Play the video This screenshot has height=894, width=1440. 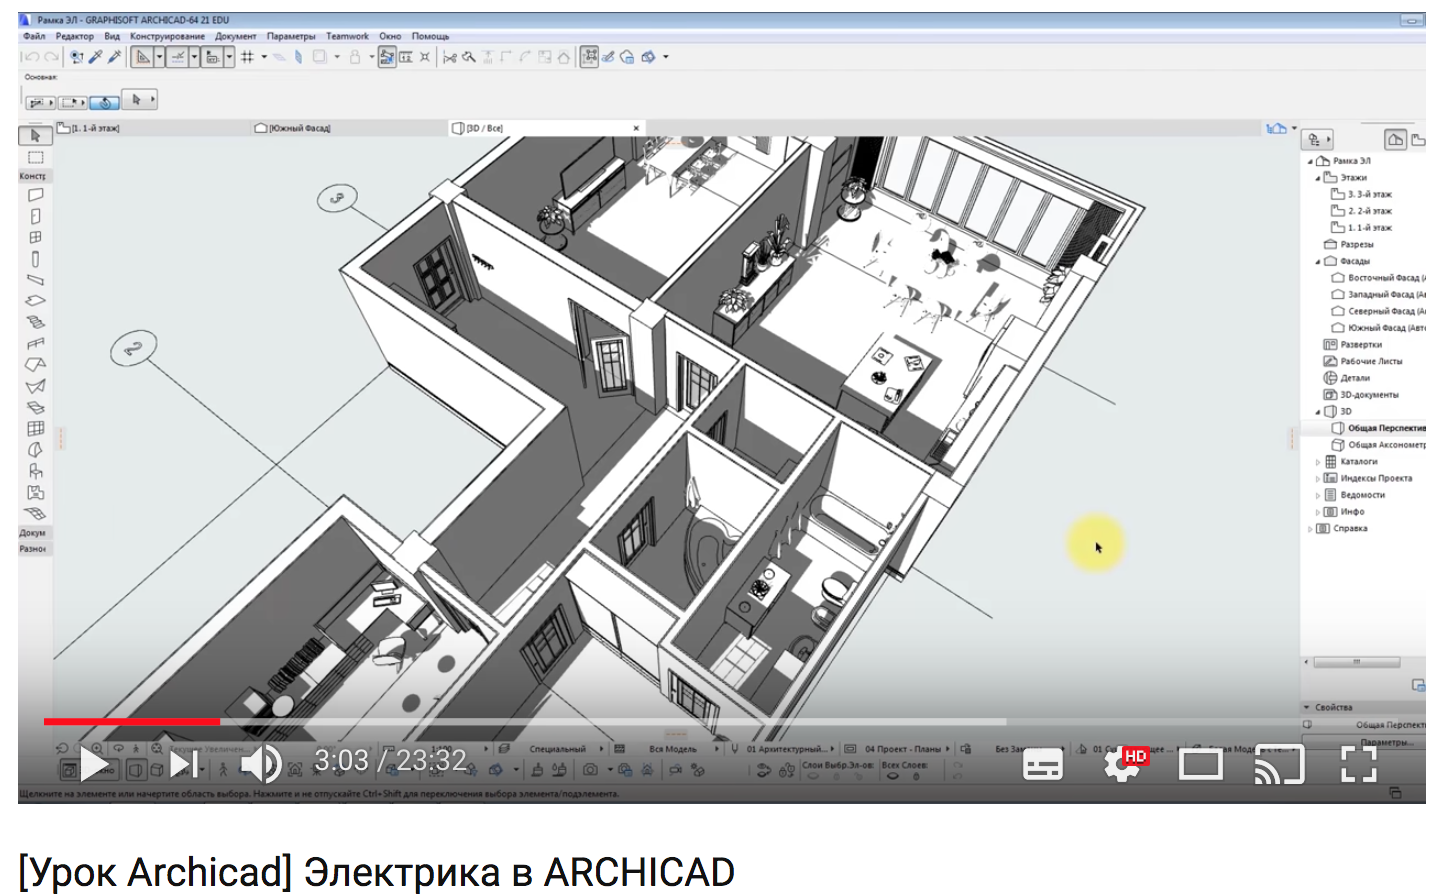click(x=93, y=765)
